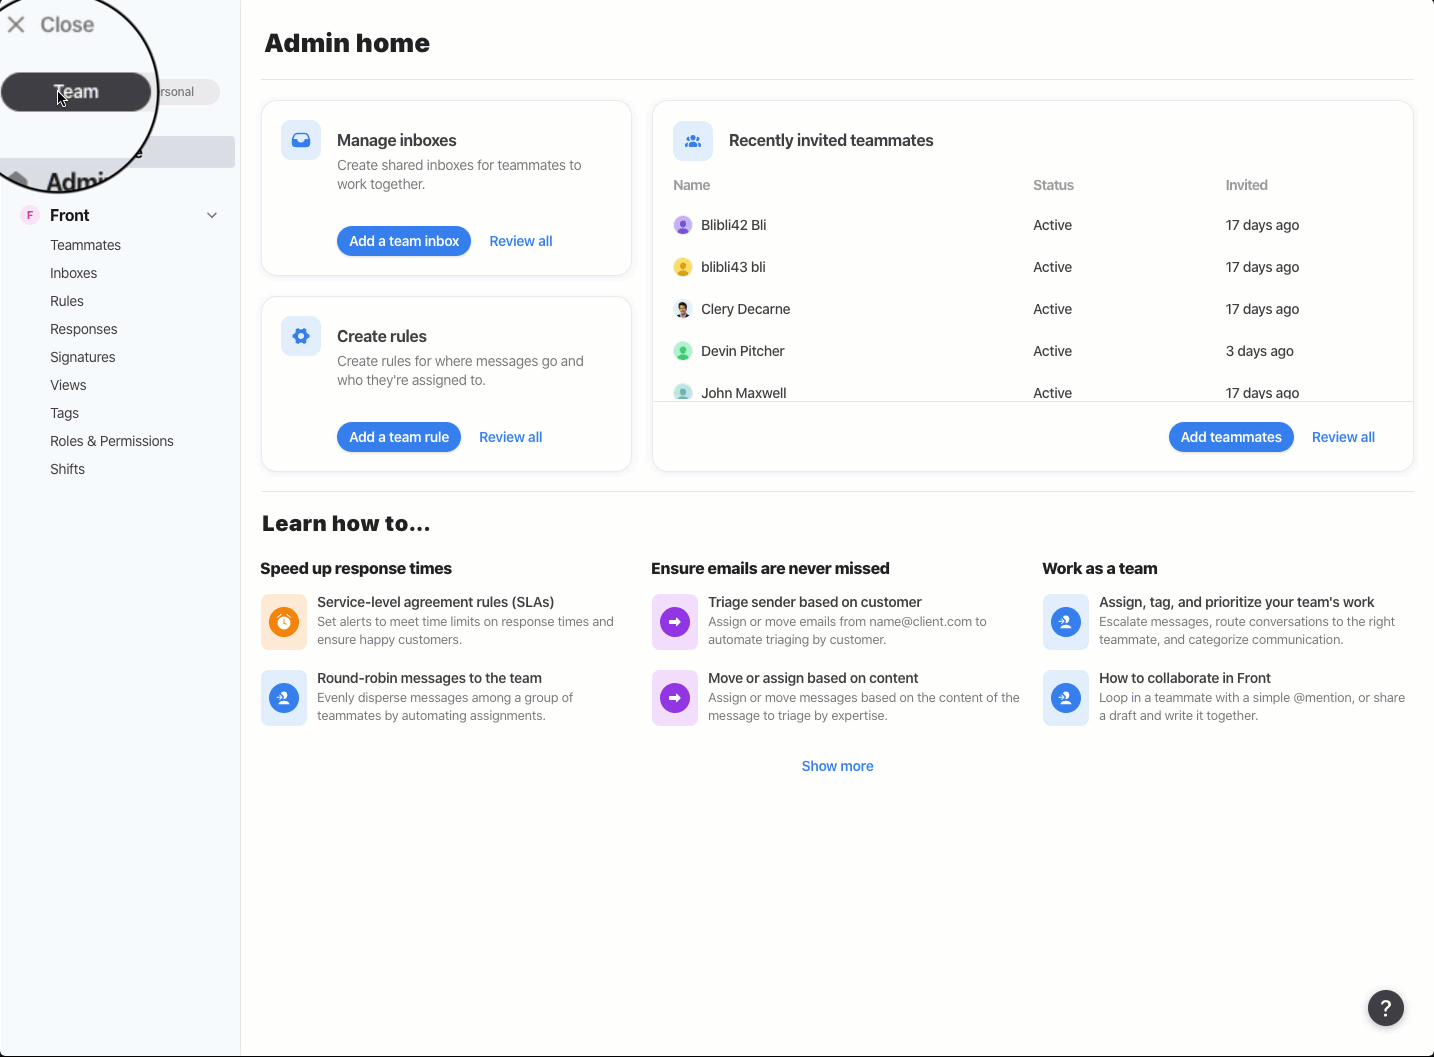Click Blibli42 Bli avatar icon

[683, 225]
